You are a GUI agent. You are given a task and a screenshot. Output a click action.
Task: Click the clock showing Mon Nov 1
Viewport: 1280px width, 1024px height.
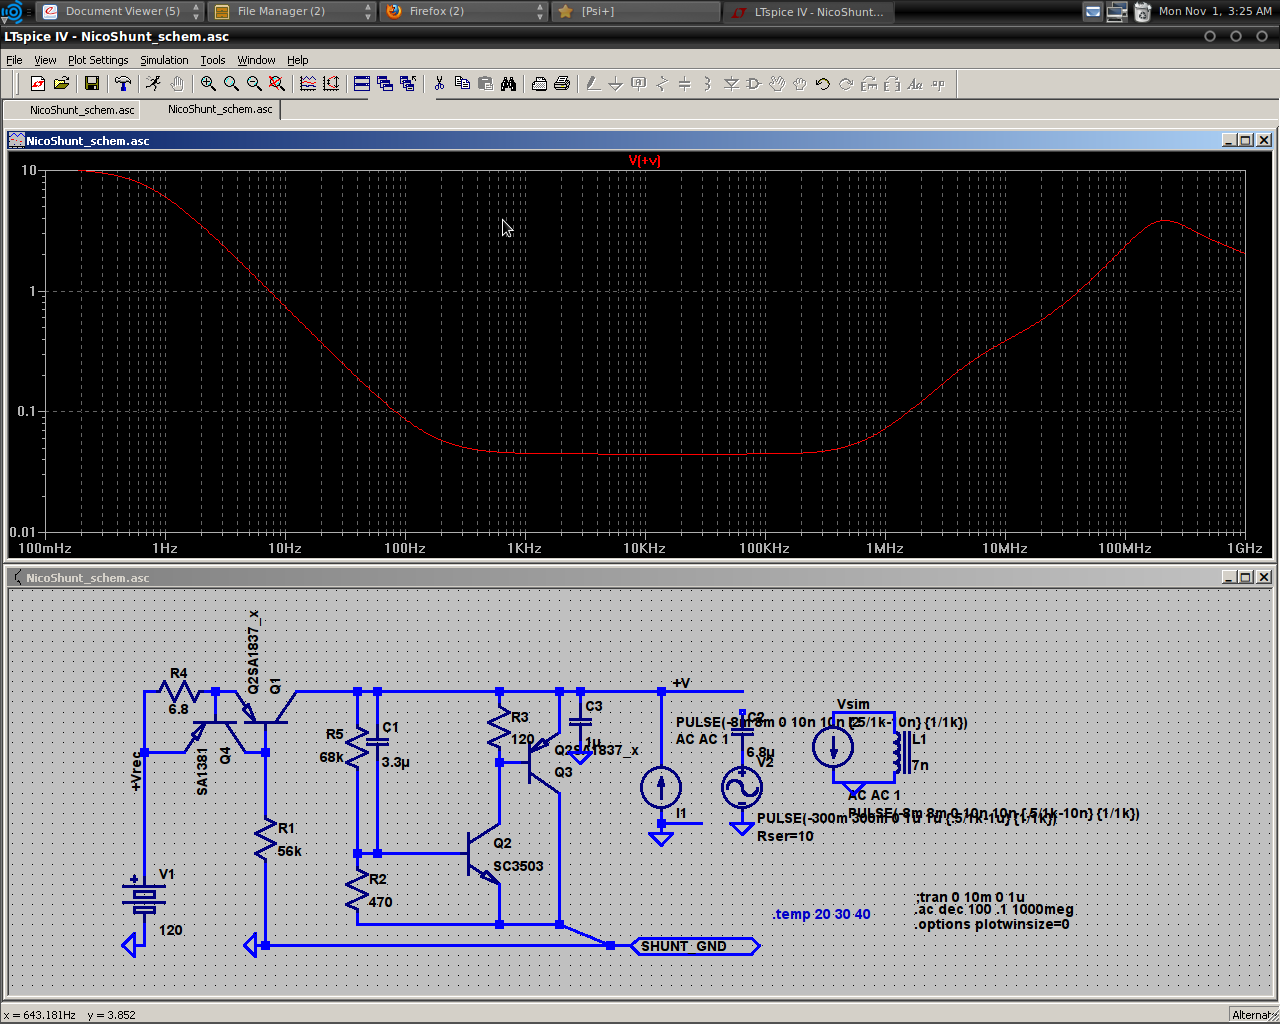(x=1215, y=11)
